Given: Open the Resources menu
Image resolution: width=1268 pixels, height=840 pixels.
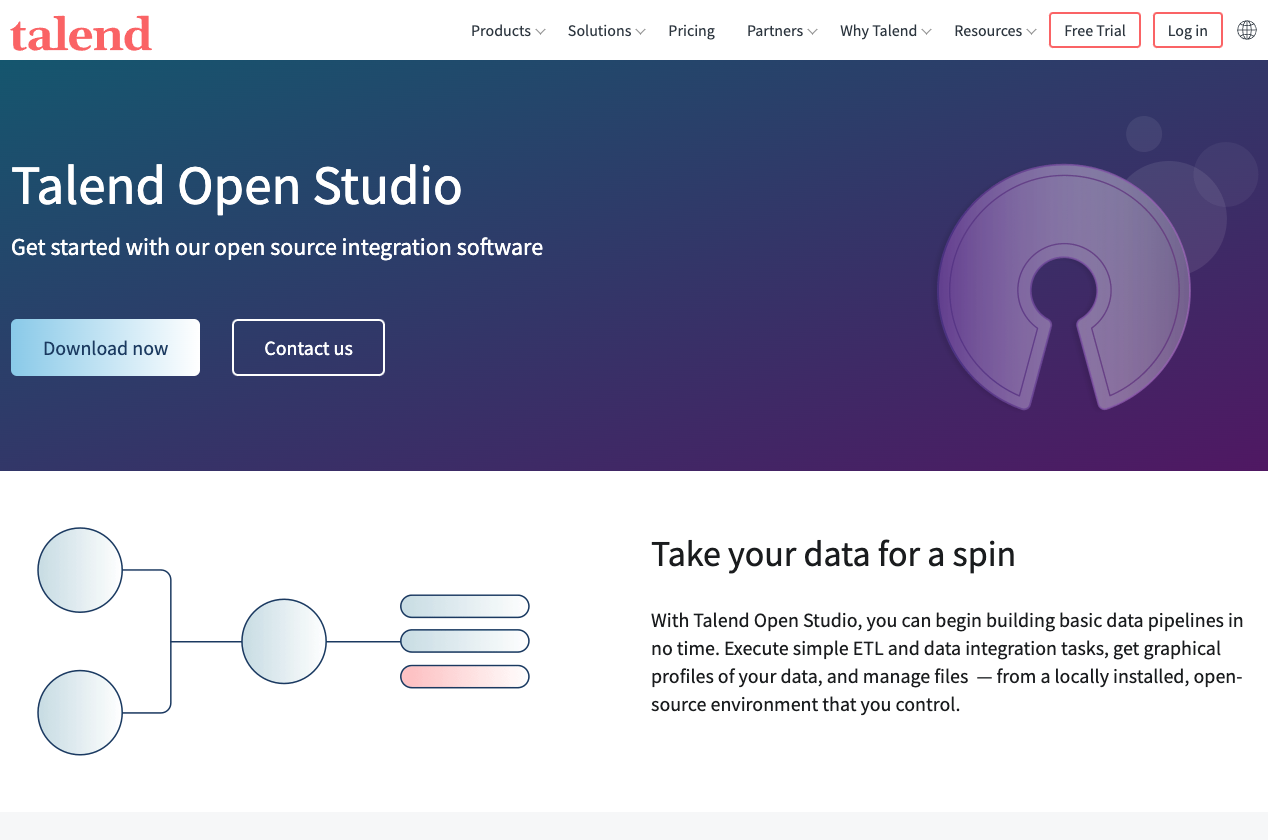Looking at the screenshot, I should 988,31.
